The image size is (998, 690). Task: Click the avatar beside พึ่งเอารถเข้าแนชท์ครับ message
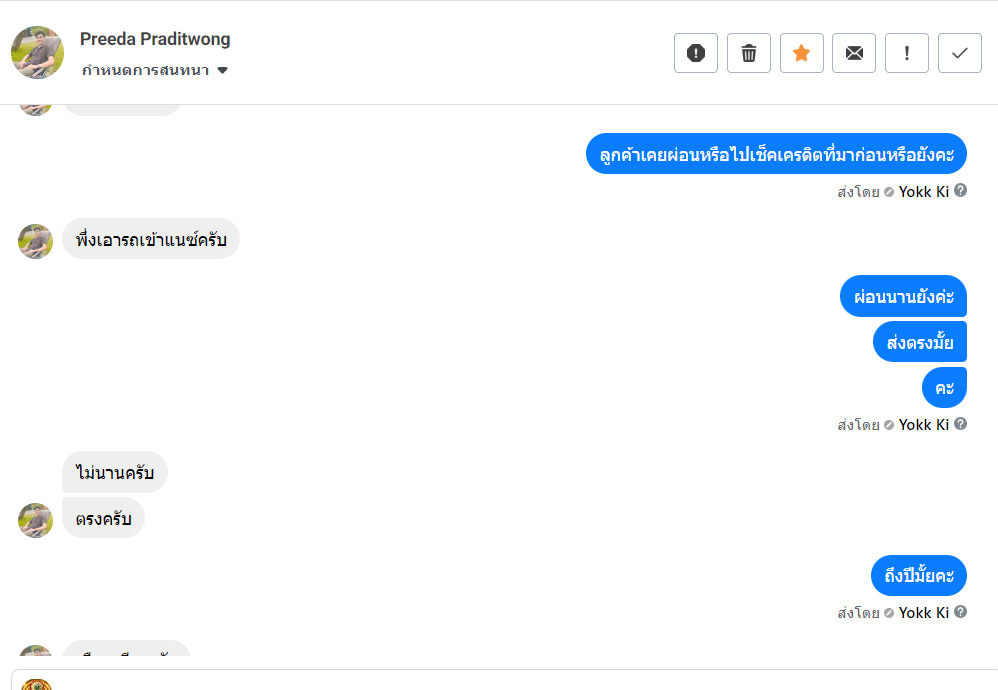click(x=35, y=241)
